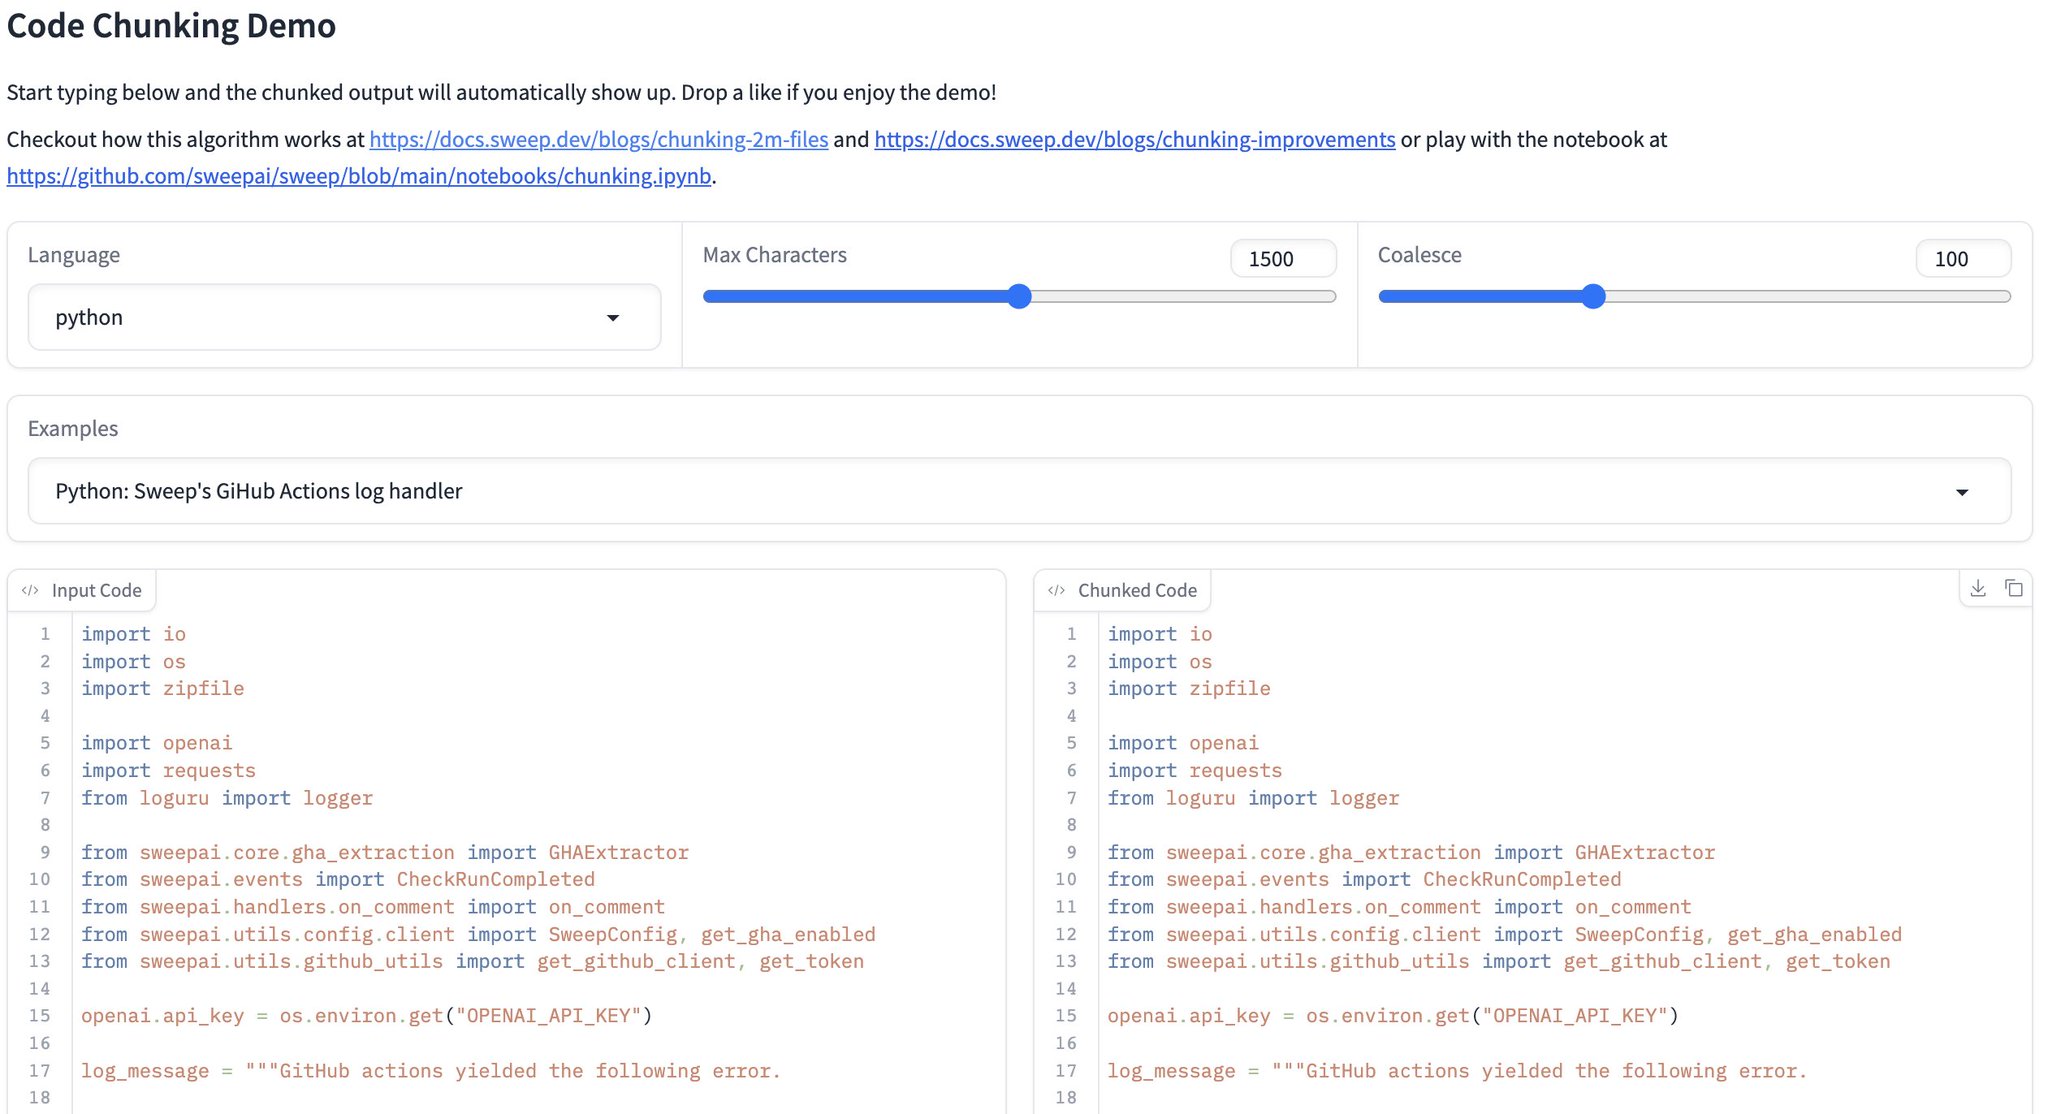The width and height of the screenshot is (2048, 1114).
Task: Click GHAExtractor import line in Chunked Code
Action: 1411,852
